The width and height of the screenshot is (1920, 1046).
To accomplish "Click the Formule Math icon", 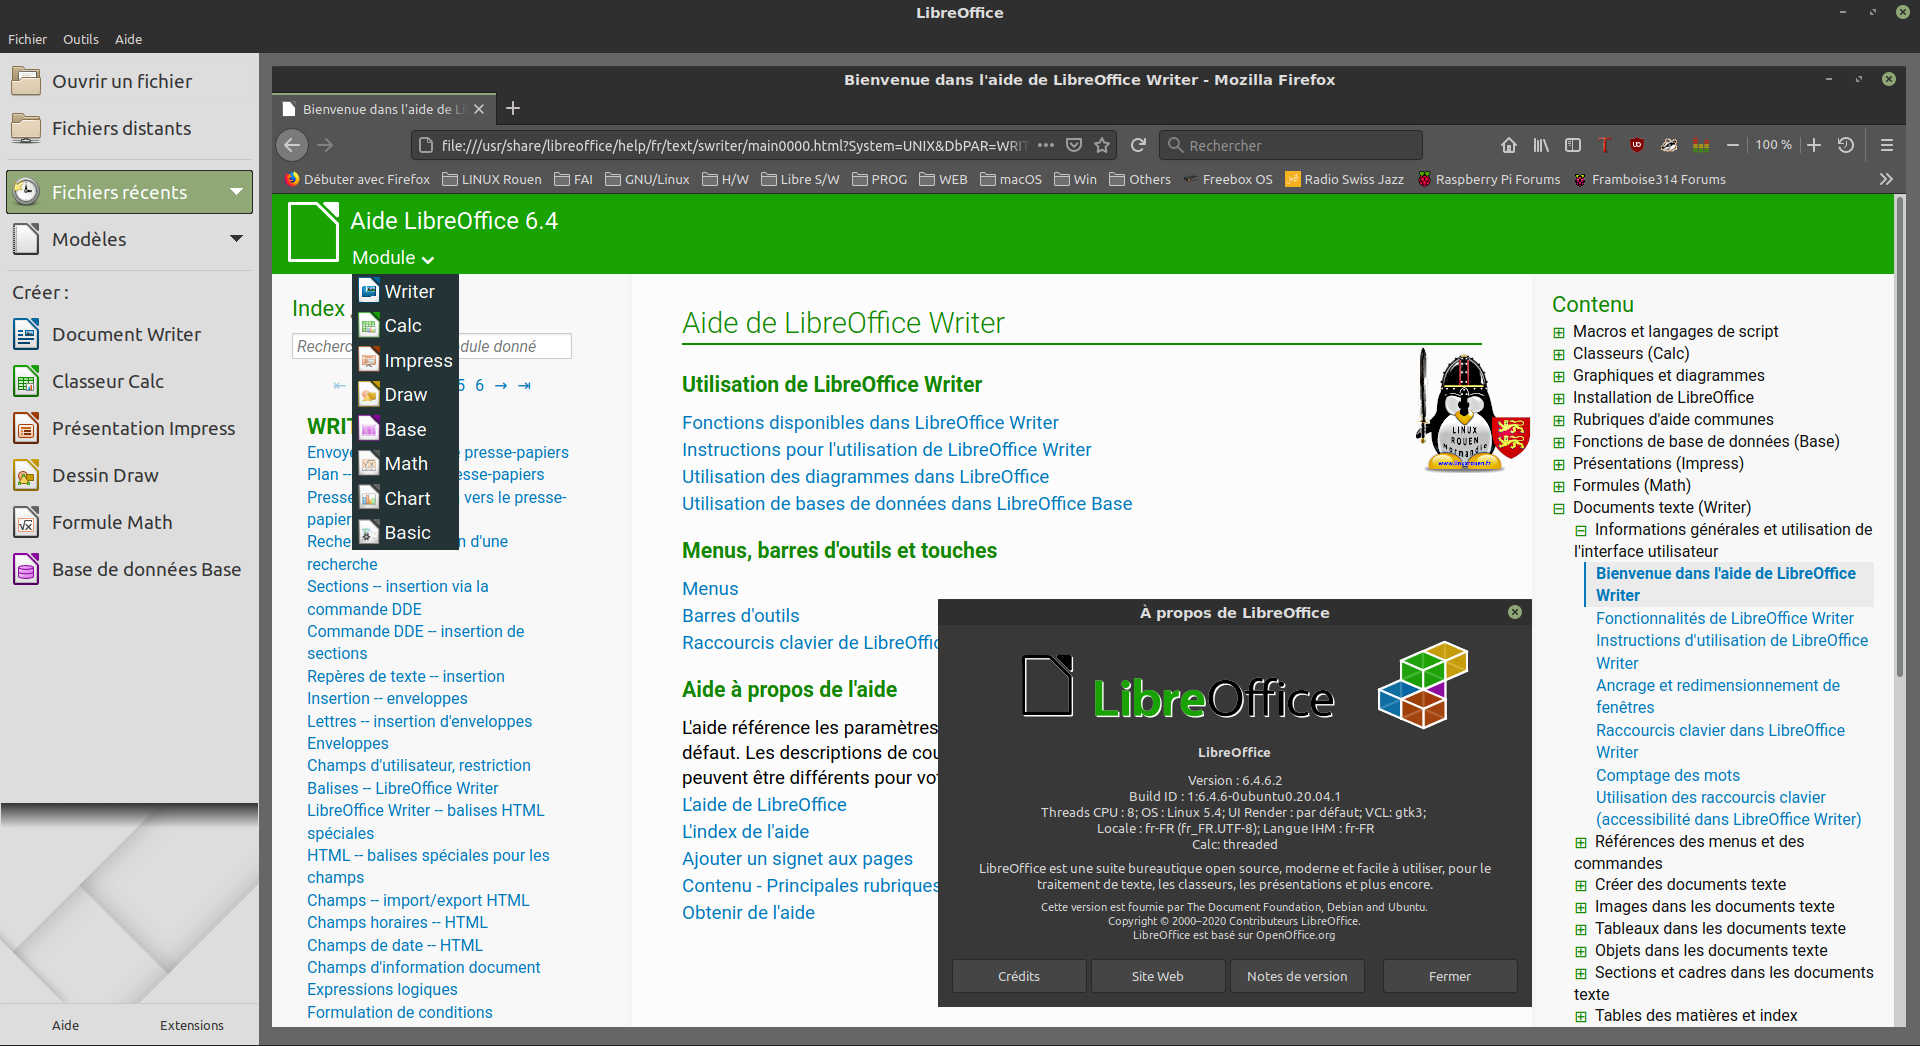I will 26,522.
